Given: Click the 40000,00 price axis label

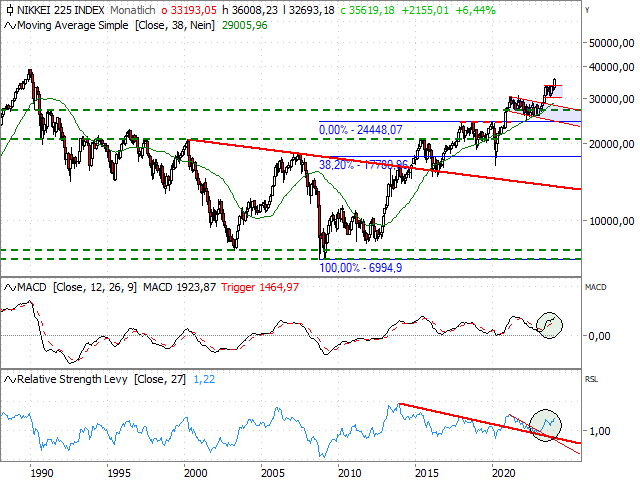Looking at the screenshot, I should click(611, 67).
